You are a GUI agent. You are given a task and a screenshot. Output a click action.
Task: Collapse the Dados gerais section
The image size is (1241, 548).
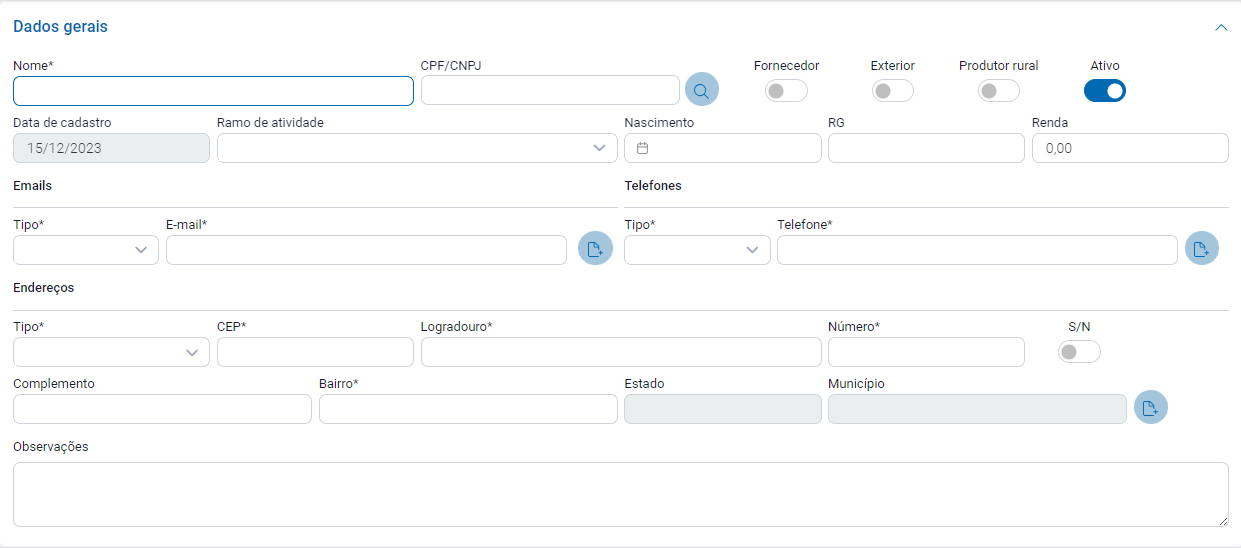1220,28
